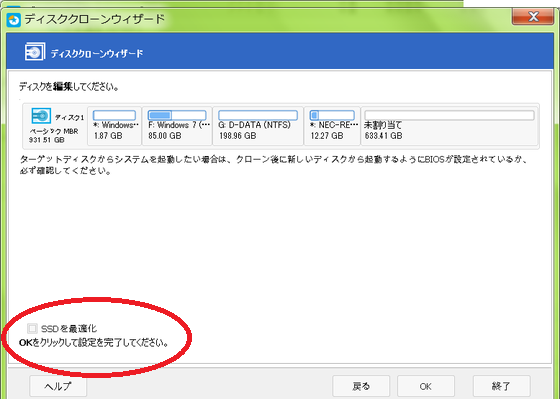The width and height of the screenshot is (560, 399).
Task: Select the NEC-RE 12.27 GB partition
Action: [332, 126]
